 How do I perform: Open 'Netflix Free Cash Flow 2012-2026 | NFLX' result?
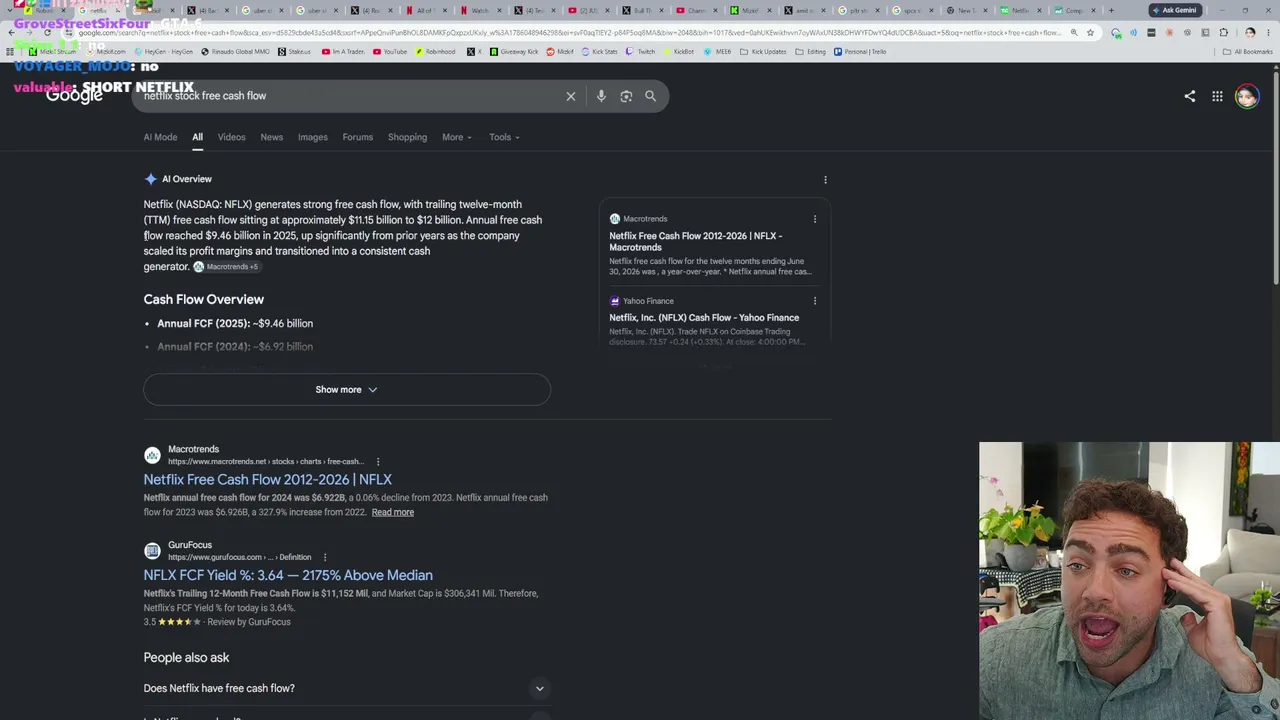tap(268, 480)
